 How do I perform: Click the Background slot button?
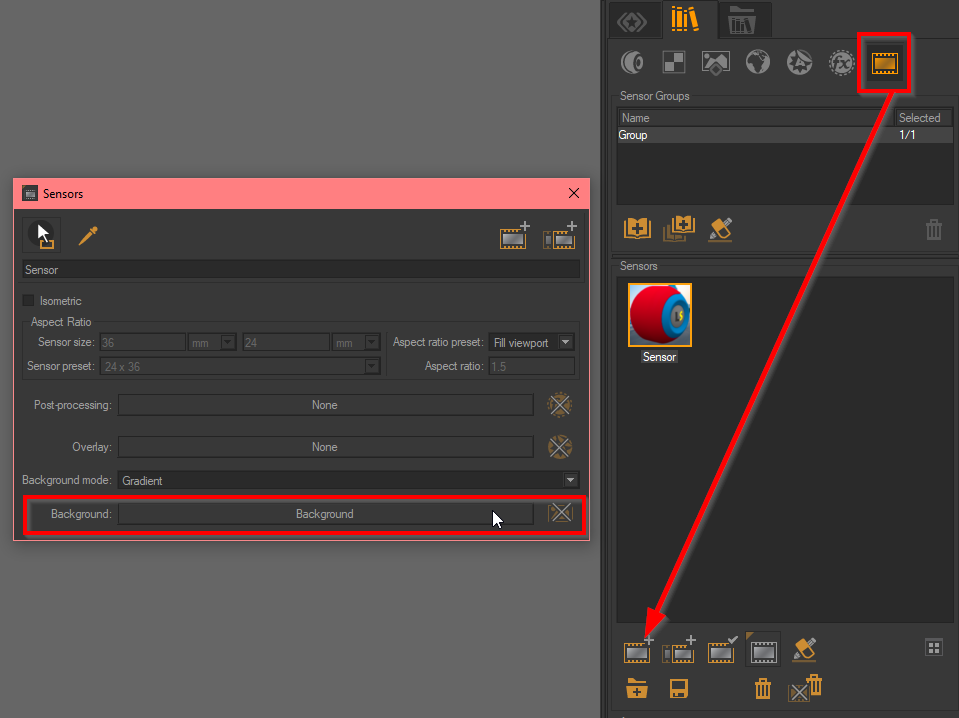(325, 514)
